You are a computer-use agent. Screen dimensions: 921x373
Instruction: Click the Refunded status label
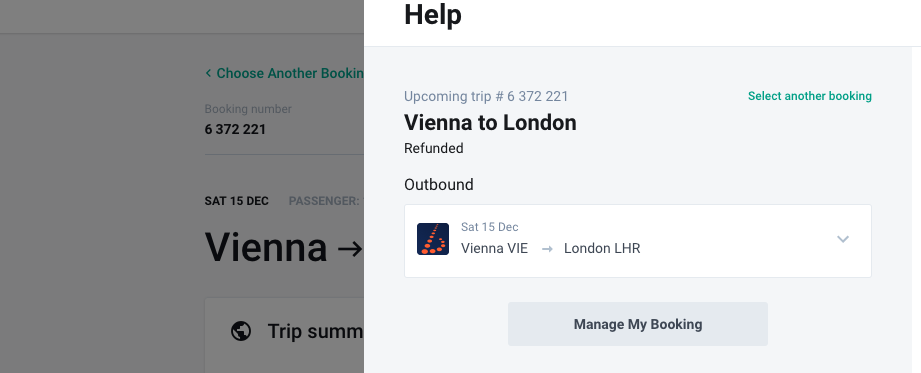click(x=433, y=148)
